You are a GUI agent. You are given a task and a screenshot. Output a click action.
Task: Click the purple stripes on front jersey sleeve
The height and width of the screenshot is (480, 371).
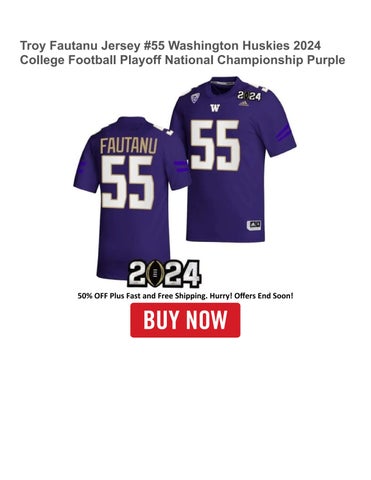click(284, 133)
